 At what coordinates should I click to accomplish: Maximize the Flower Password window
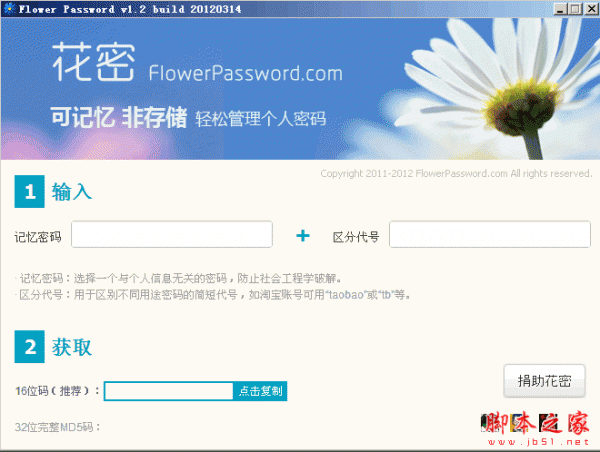pos(575,9)
